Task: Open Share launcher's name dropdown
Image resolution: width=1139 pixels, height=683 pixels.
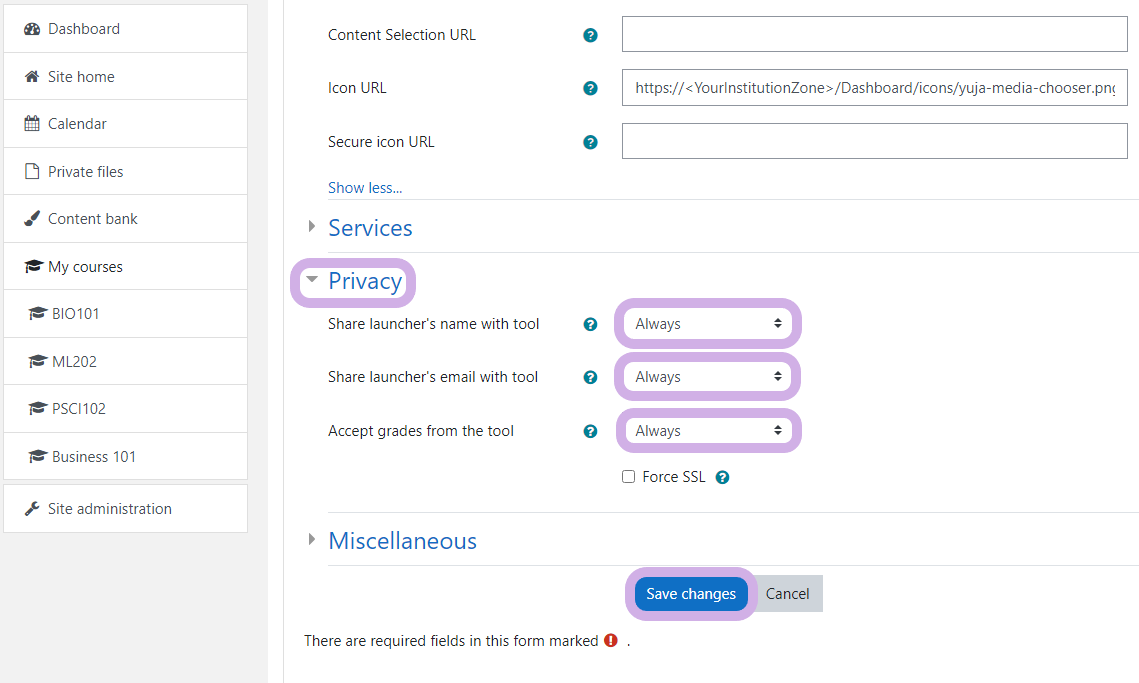Action: (708, 324)
